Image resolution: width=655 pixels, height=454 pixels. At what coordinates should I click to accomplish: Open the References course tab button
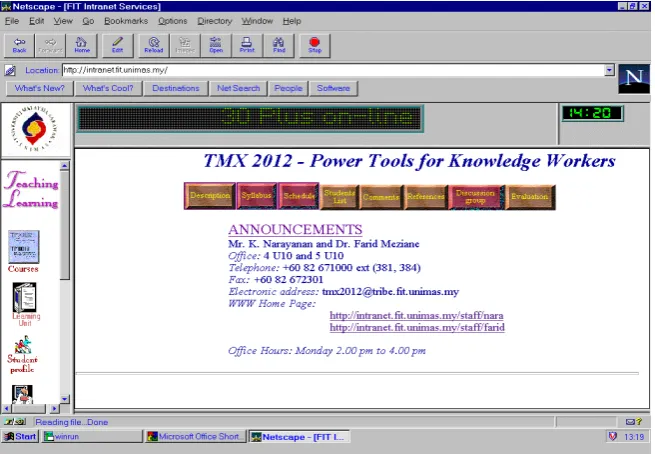[x=426, y=197]
